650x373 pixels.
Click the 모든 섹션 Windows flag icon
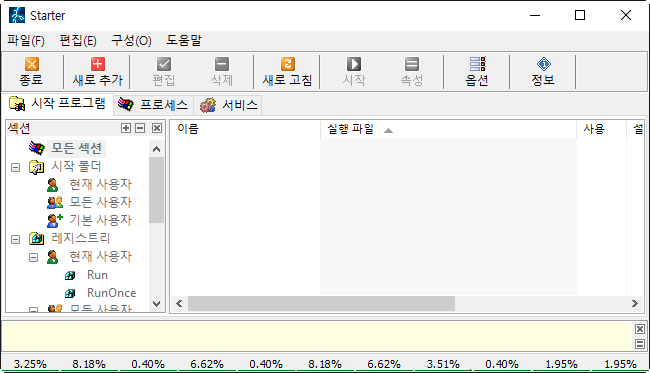click(x=37, y=148)
